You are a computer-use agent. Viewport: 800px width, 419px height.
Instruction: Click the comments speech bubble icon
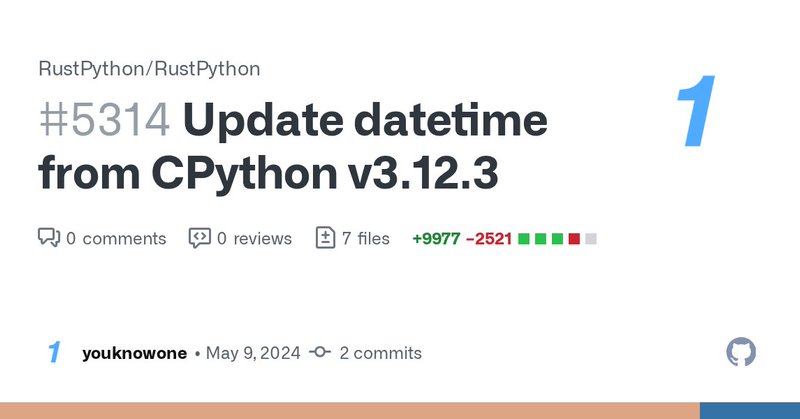point(49,238)
